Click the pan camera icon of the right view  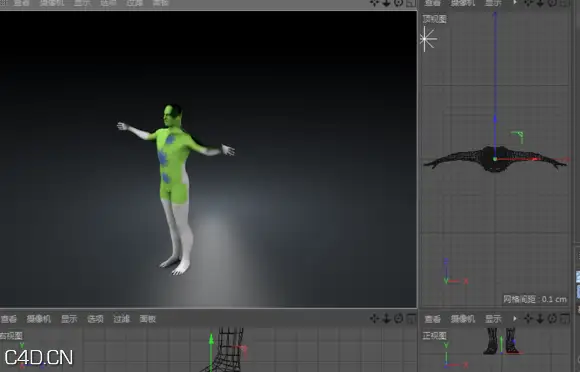(x=374, y=318)
